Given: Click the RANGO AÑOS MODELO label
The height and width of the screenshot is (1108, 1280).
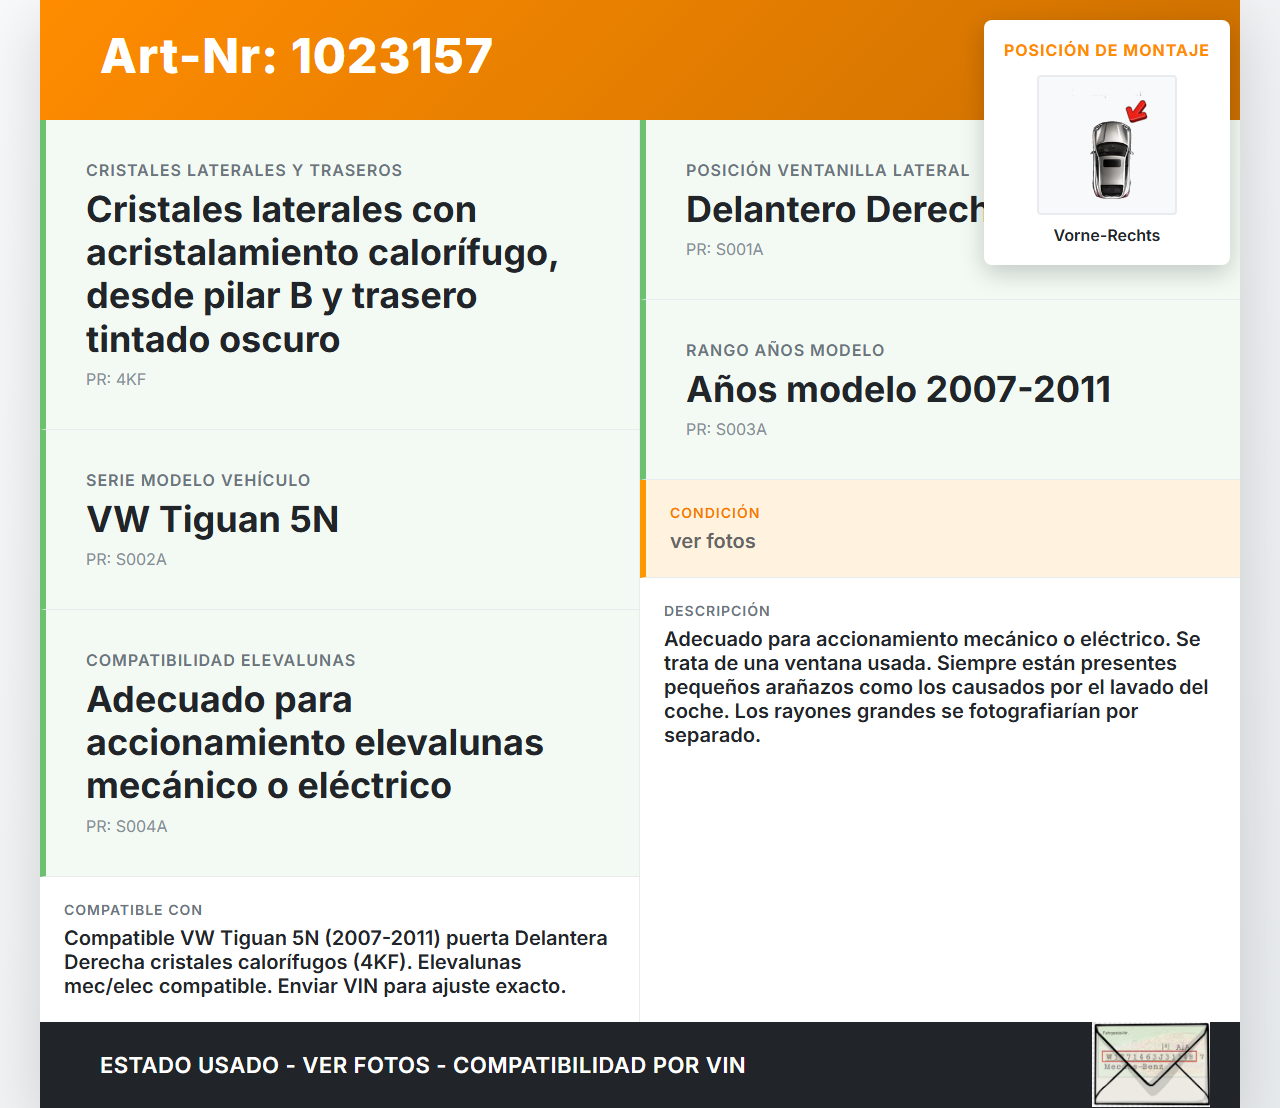Looking at the screenshot, I should coord(785,350).
